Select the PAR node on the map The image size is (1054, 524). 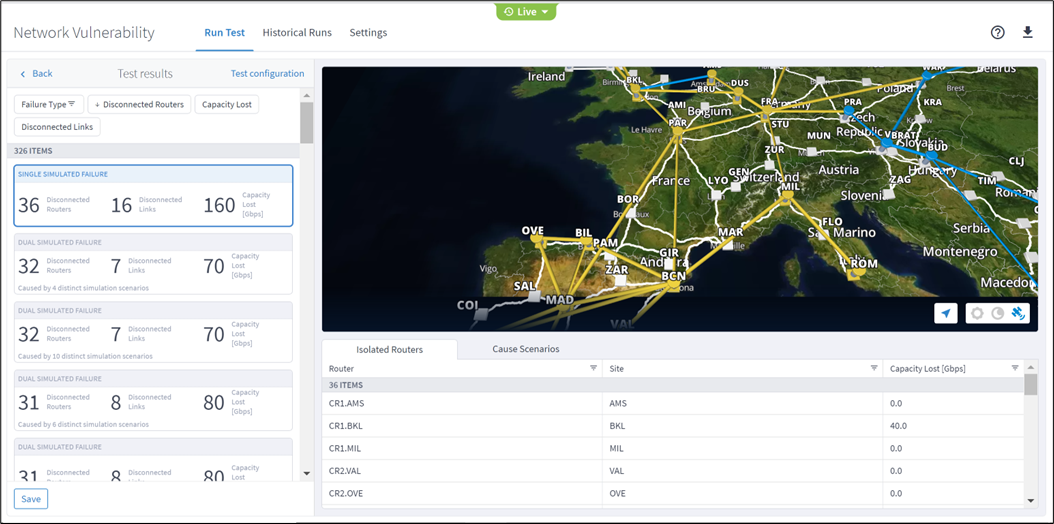pyautogui.click(x=678, y=133)
